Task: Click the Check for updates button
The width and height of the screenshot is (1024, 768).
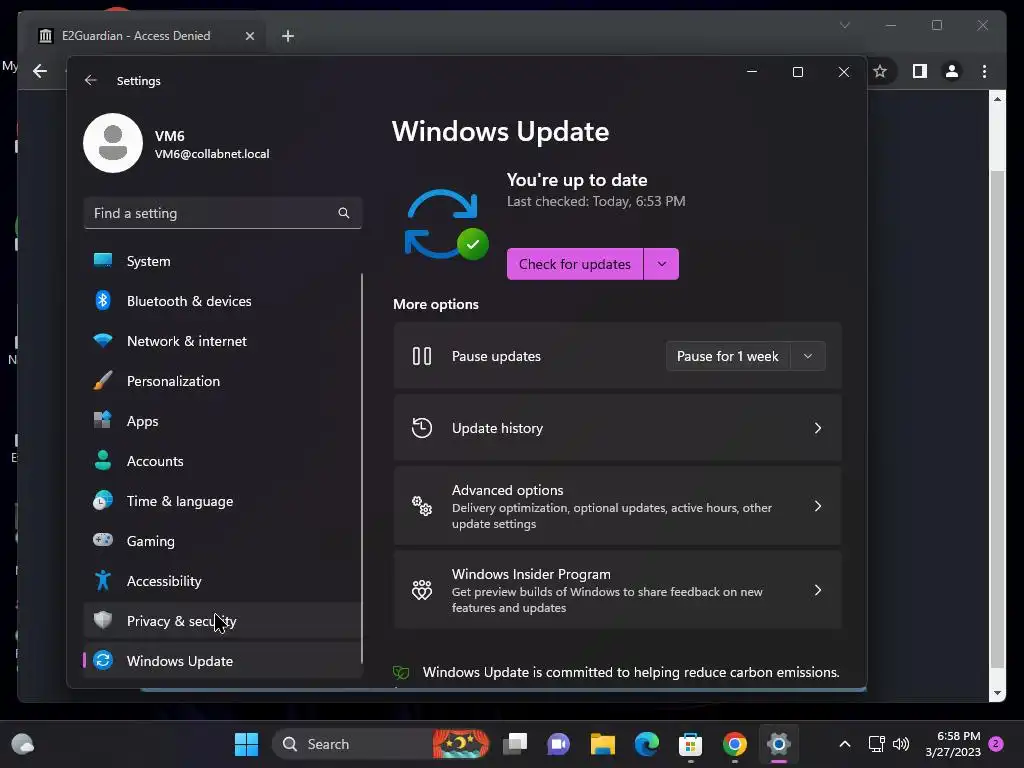Action: [x=575, y=264]
